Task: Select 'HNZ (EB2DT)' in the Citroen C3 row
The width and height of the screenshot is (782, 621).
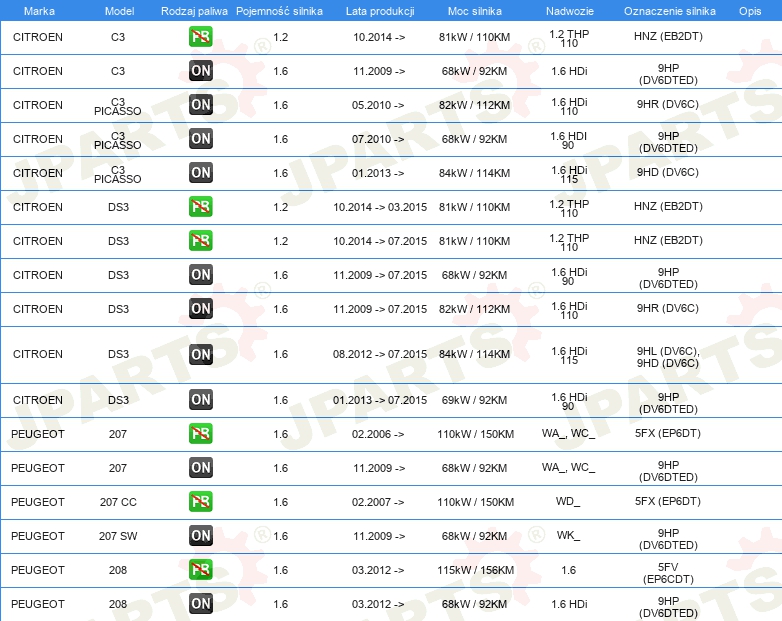Action: pos(668,36)
